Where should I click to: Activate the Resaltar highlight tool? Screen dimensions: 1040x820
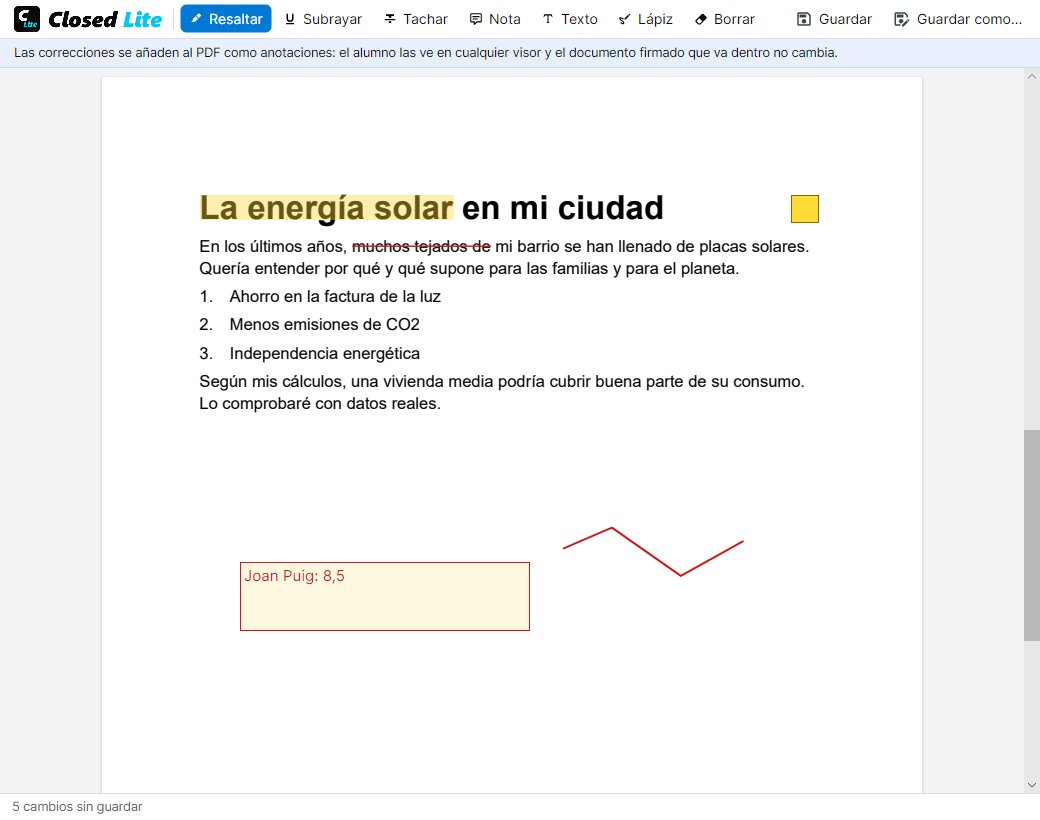click(x=226, y=19)
